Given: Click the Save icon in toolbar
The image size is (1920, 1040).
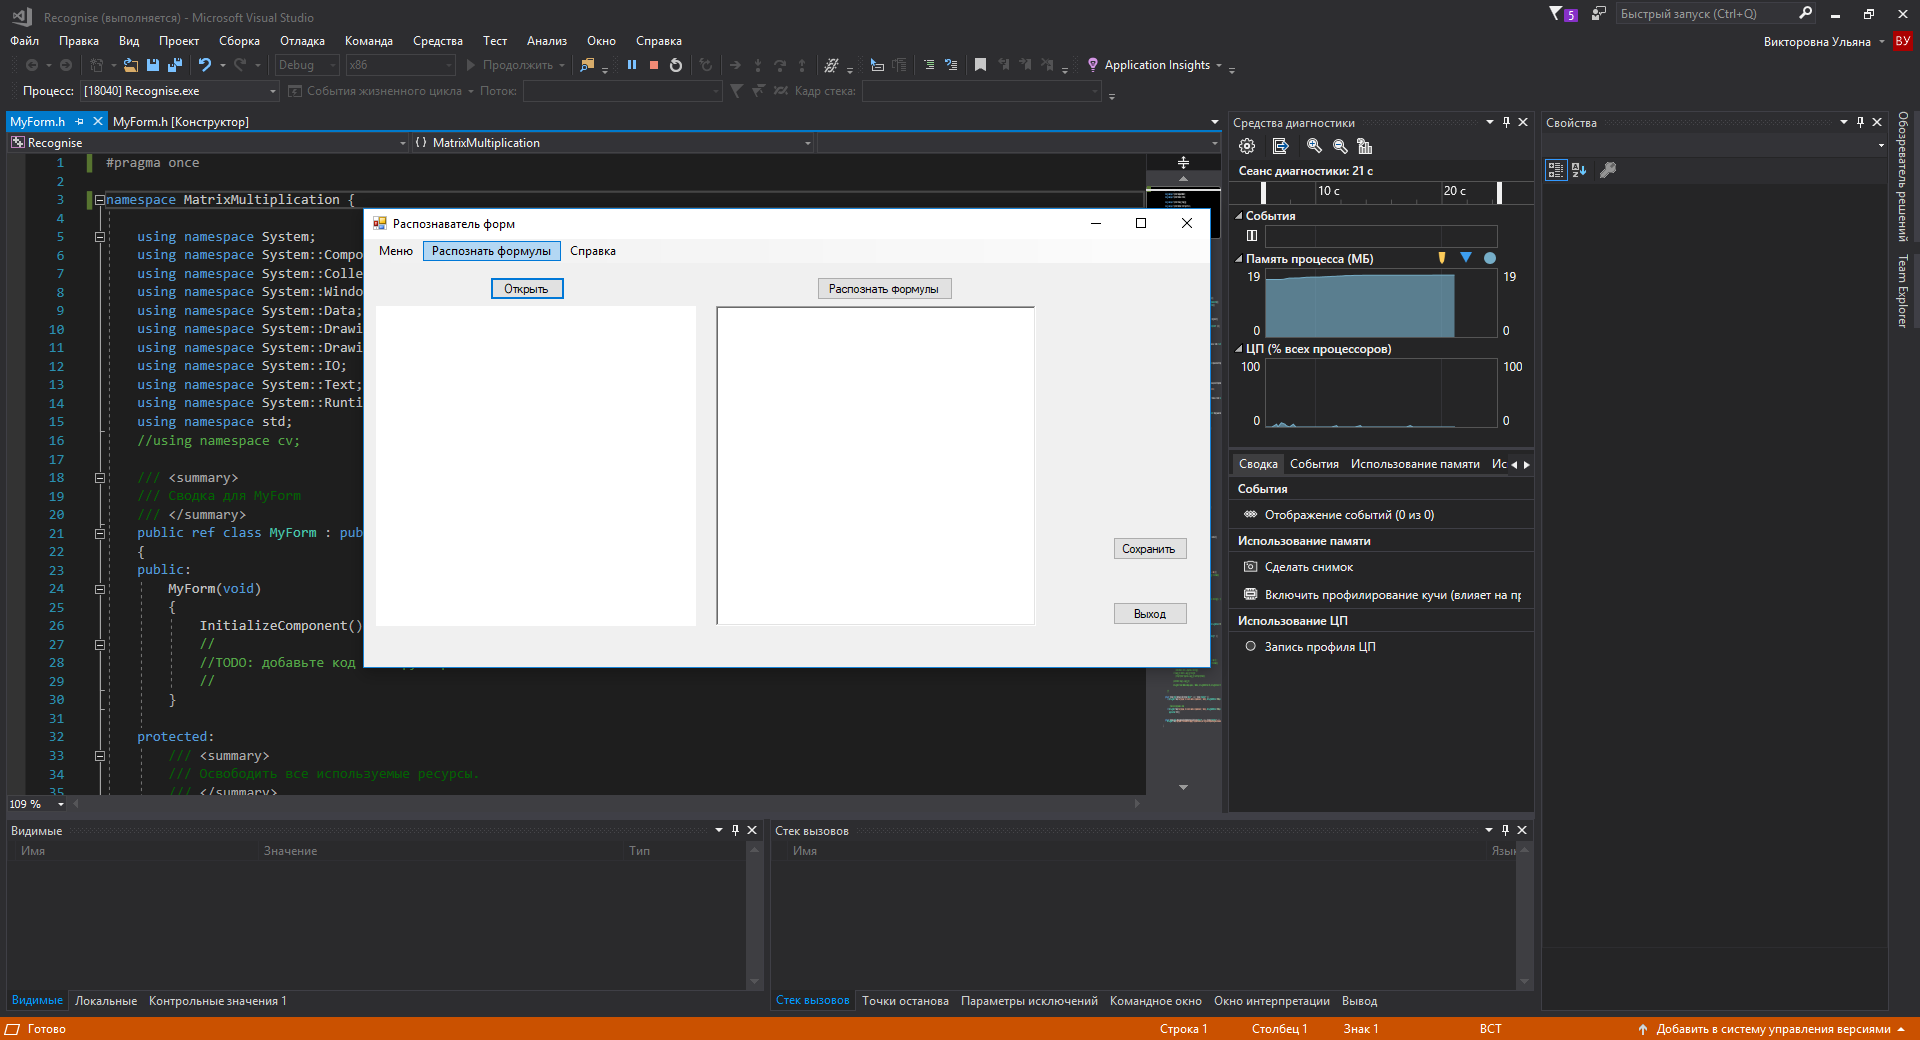Looking at the screenshot, I should coord(153,65).
